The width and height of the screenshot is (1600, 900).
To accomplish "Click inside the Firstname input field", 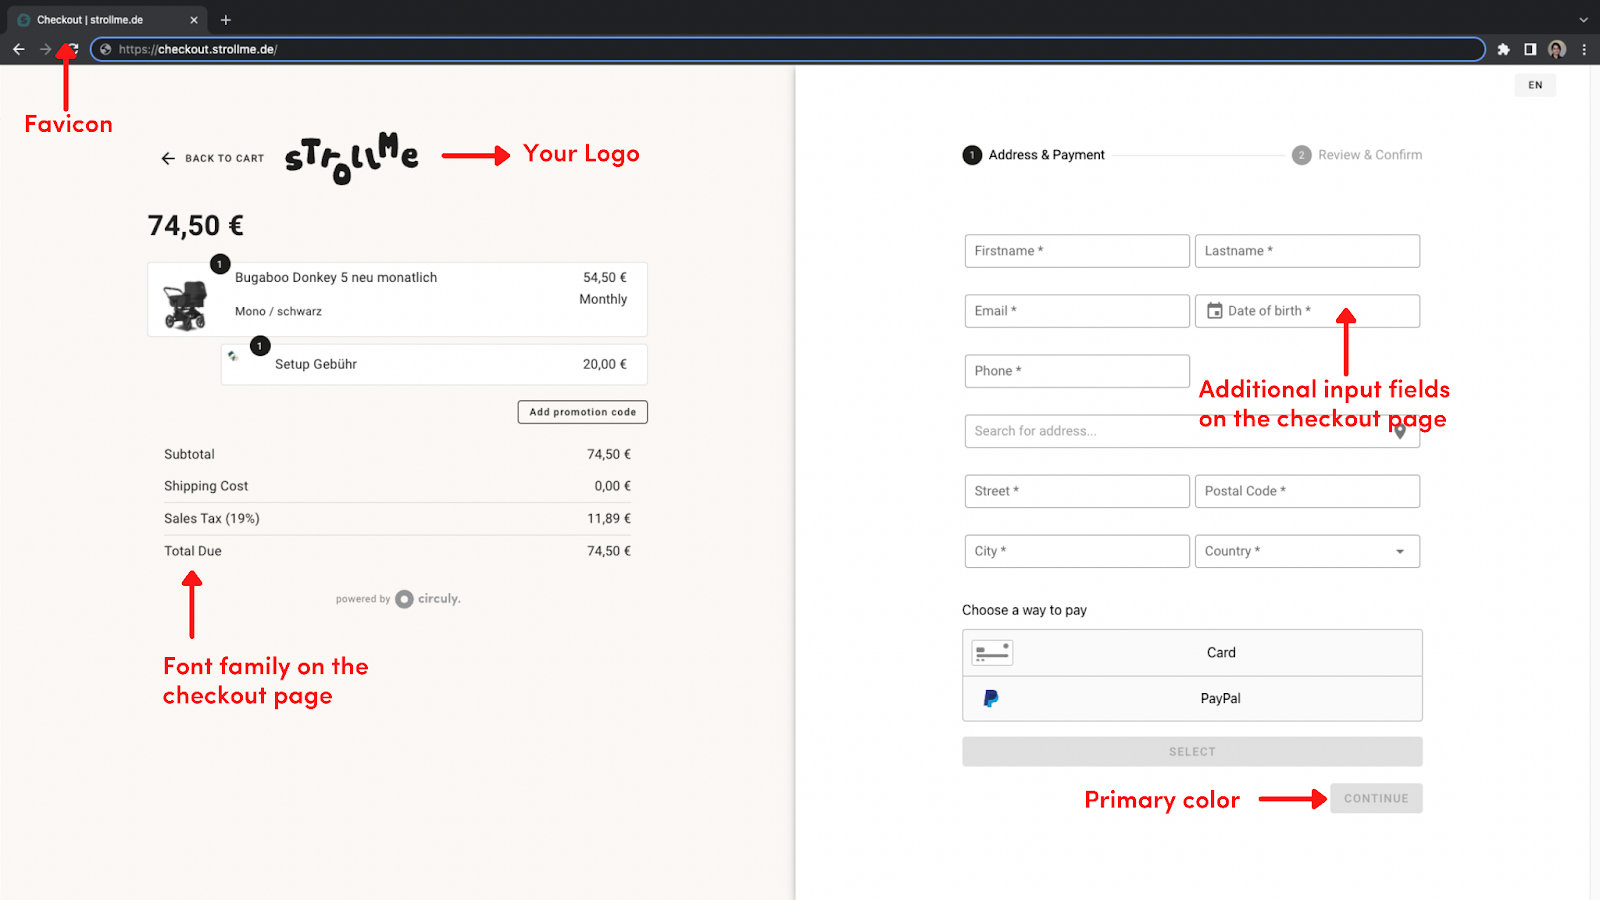I will click(1076, 251).
